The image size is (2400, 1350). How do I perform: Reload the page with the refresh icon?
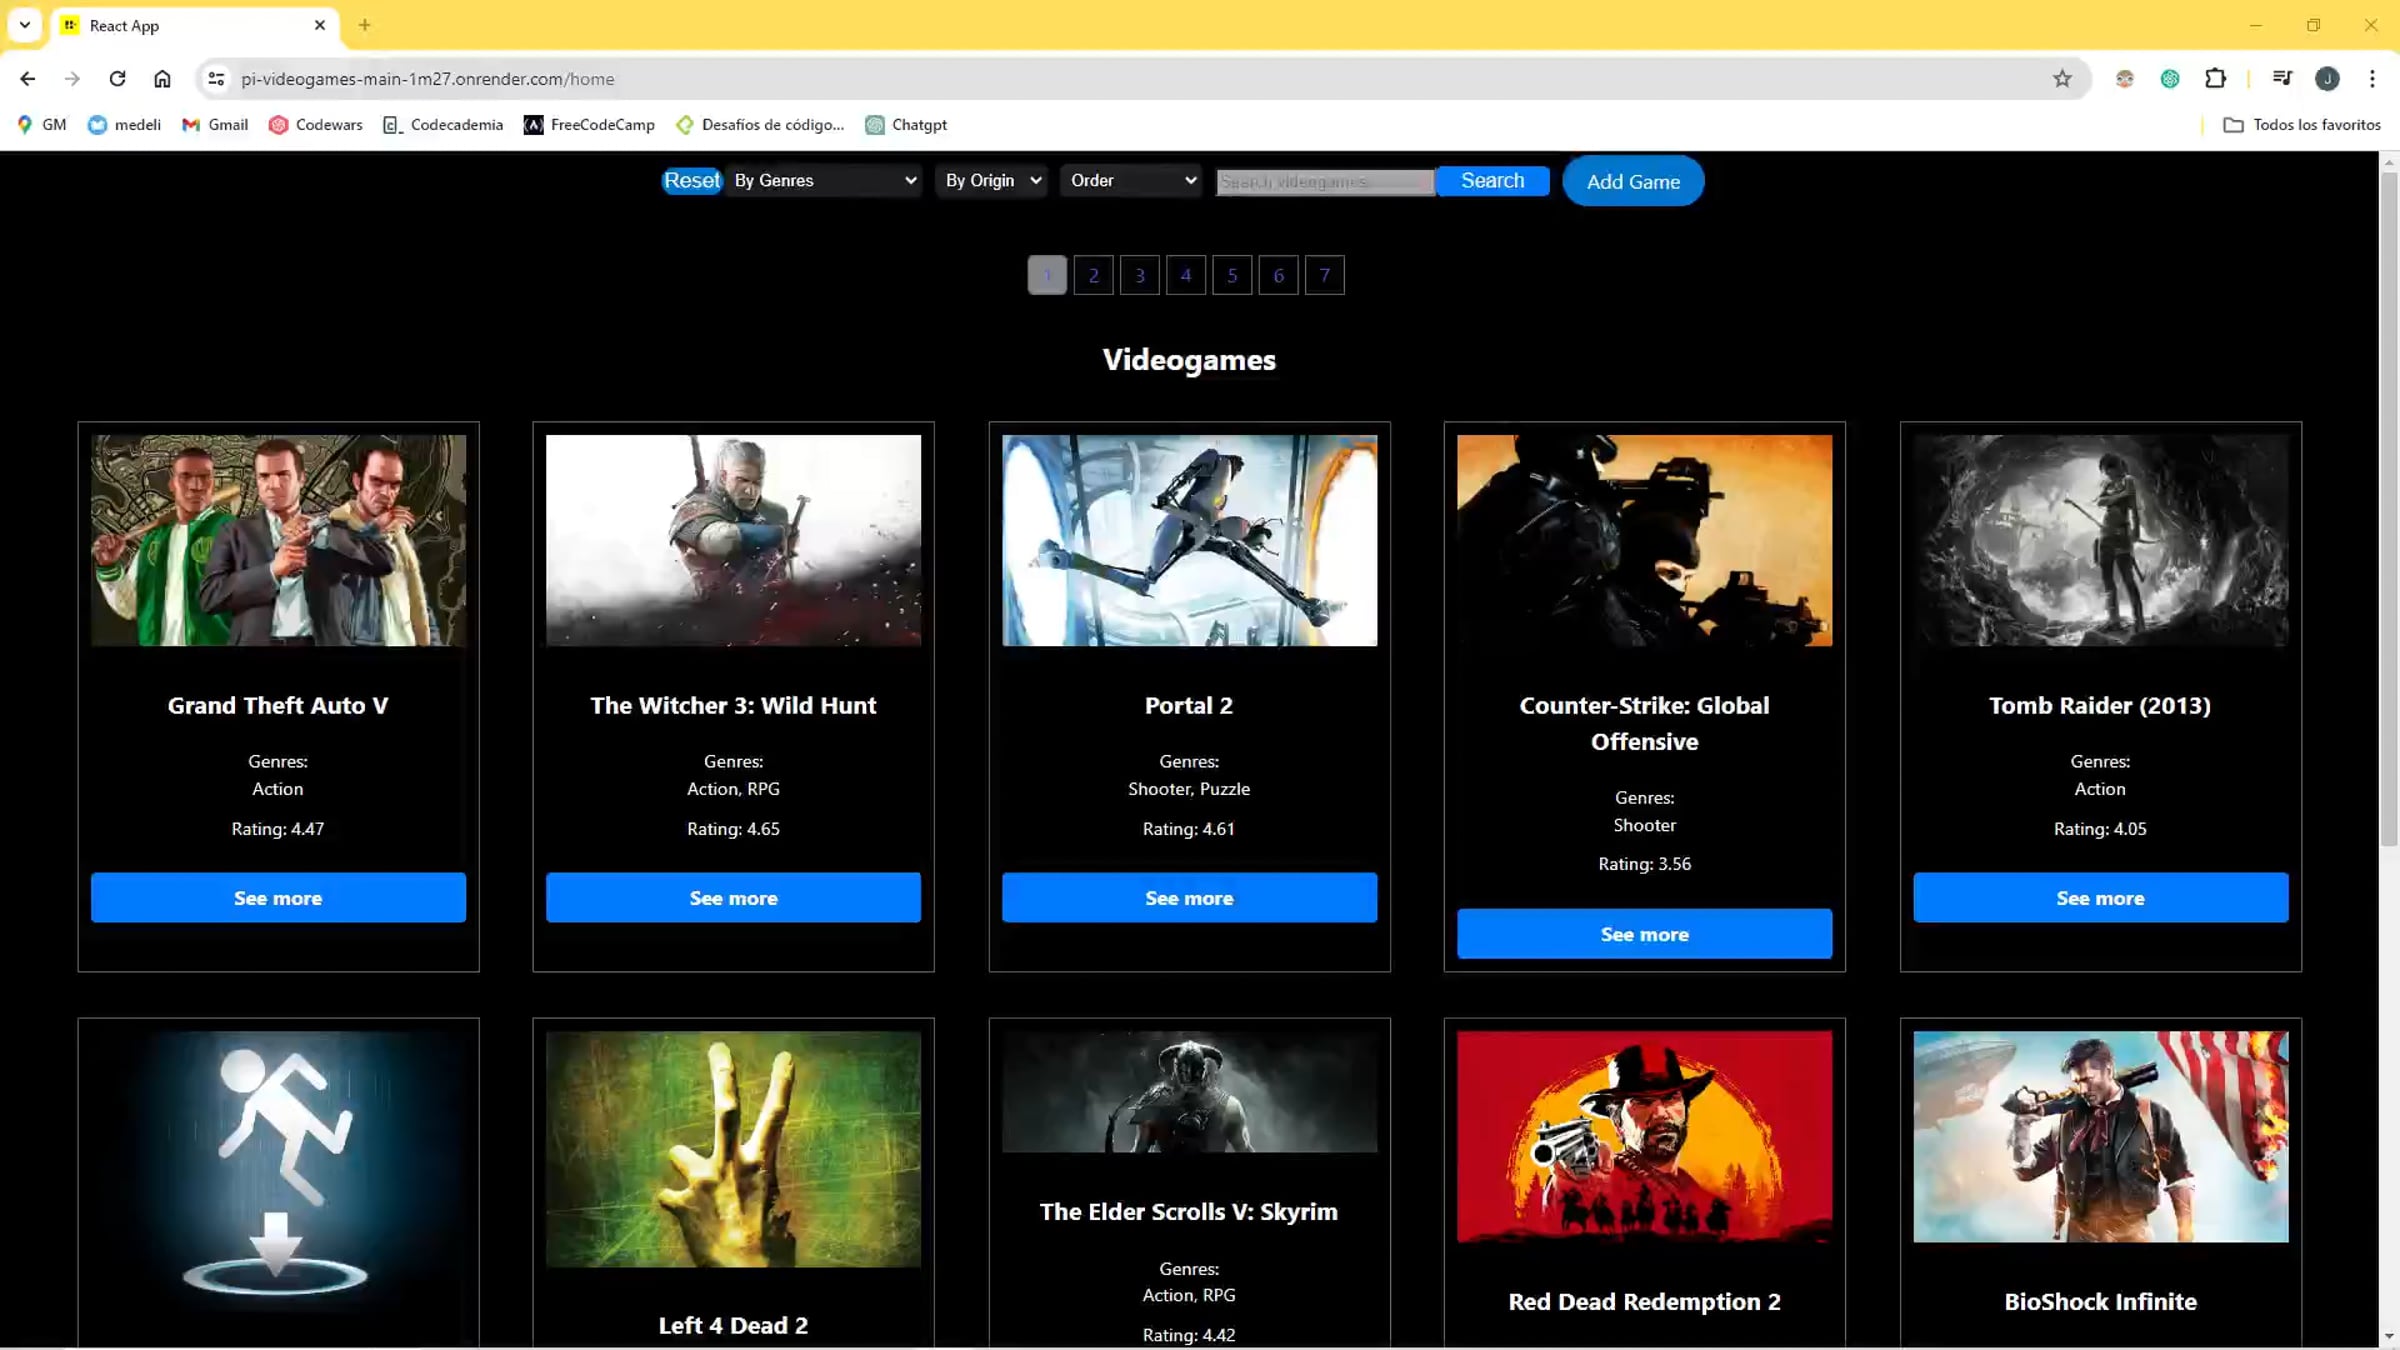[x=117, y=79]
